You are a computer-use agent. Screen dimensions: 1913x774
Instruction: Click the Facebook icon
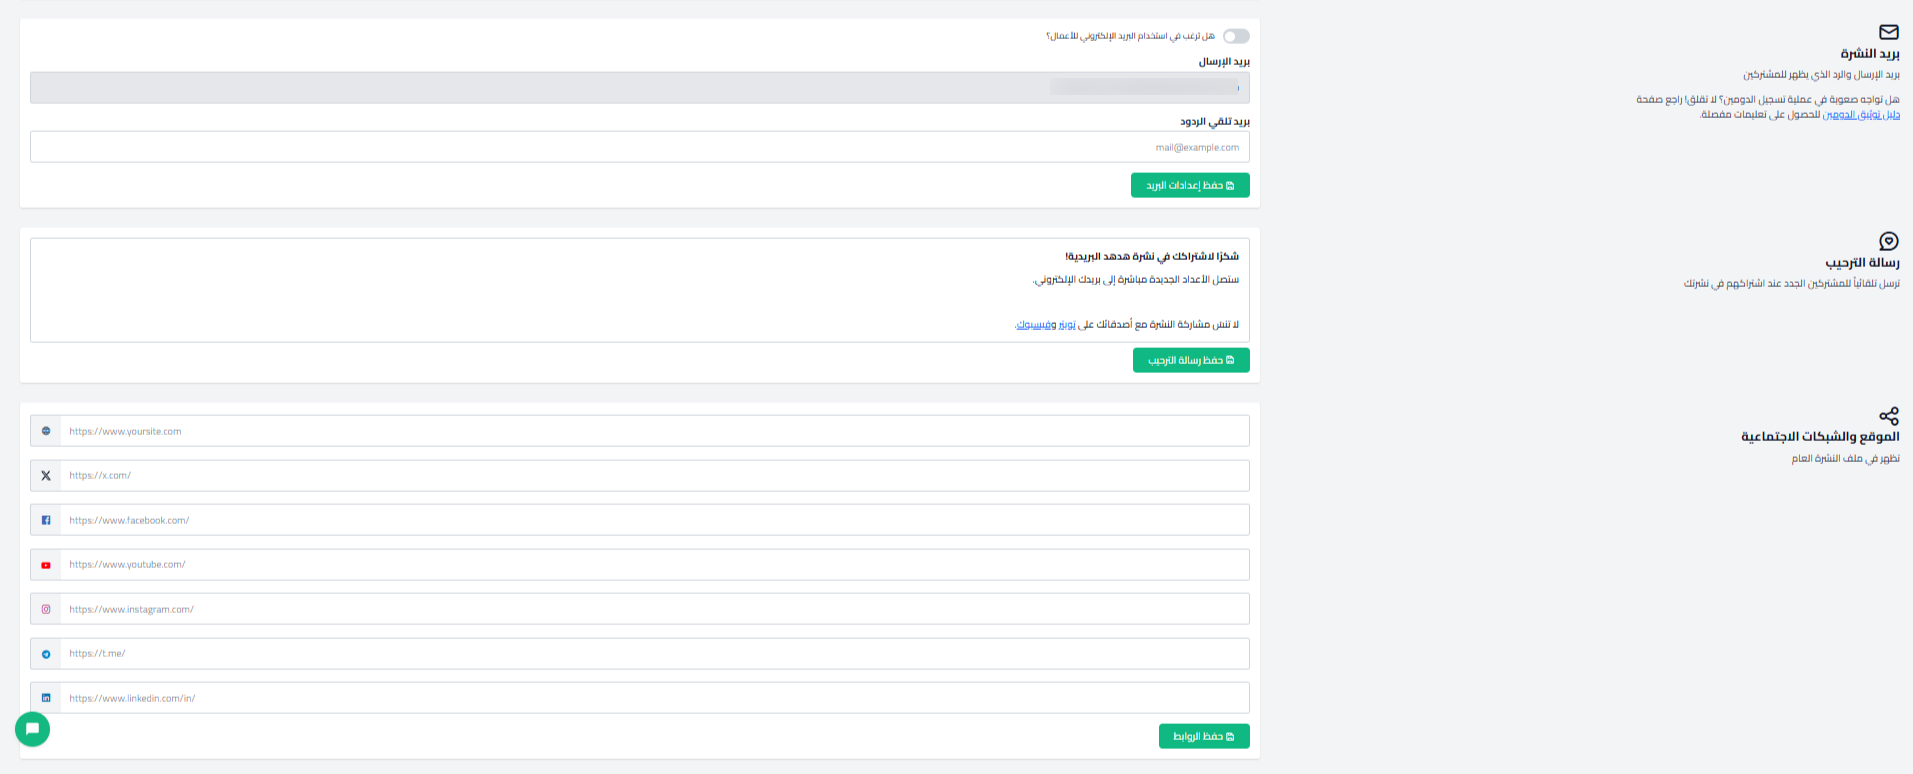(x=46, y=520)
